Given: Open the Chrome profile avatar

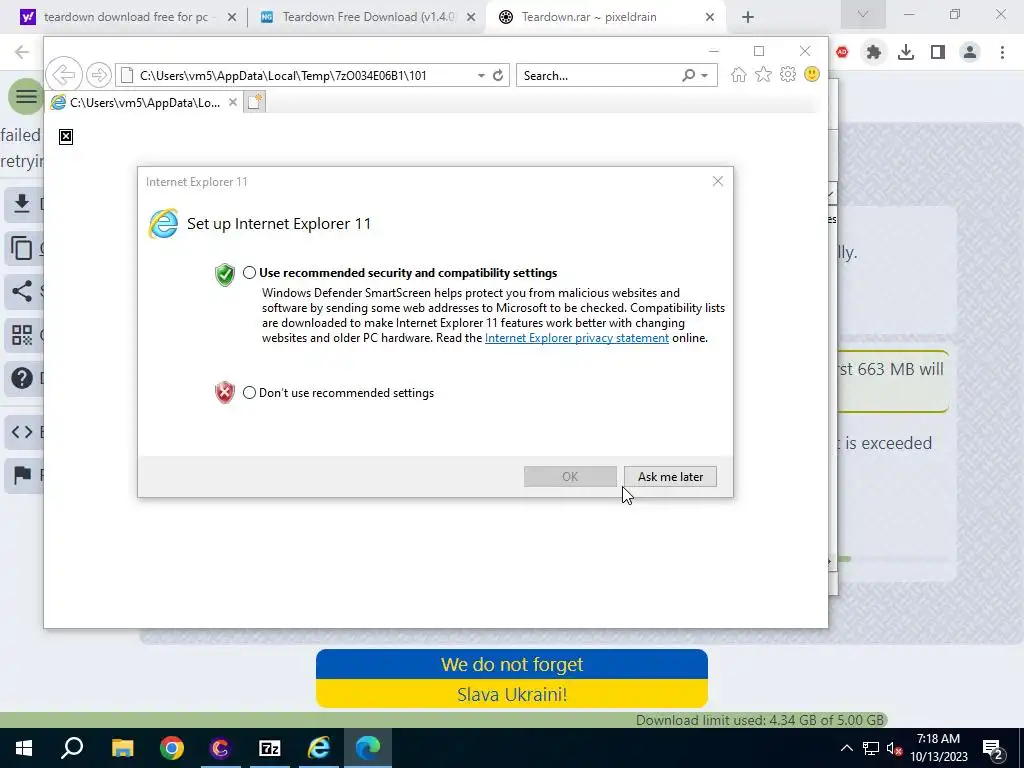Looking at the screenshot, I should [970, 52].
